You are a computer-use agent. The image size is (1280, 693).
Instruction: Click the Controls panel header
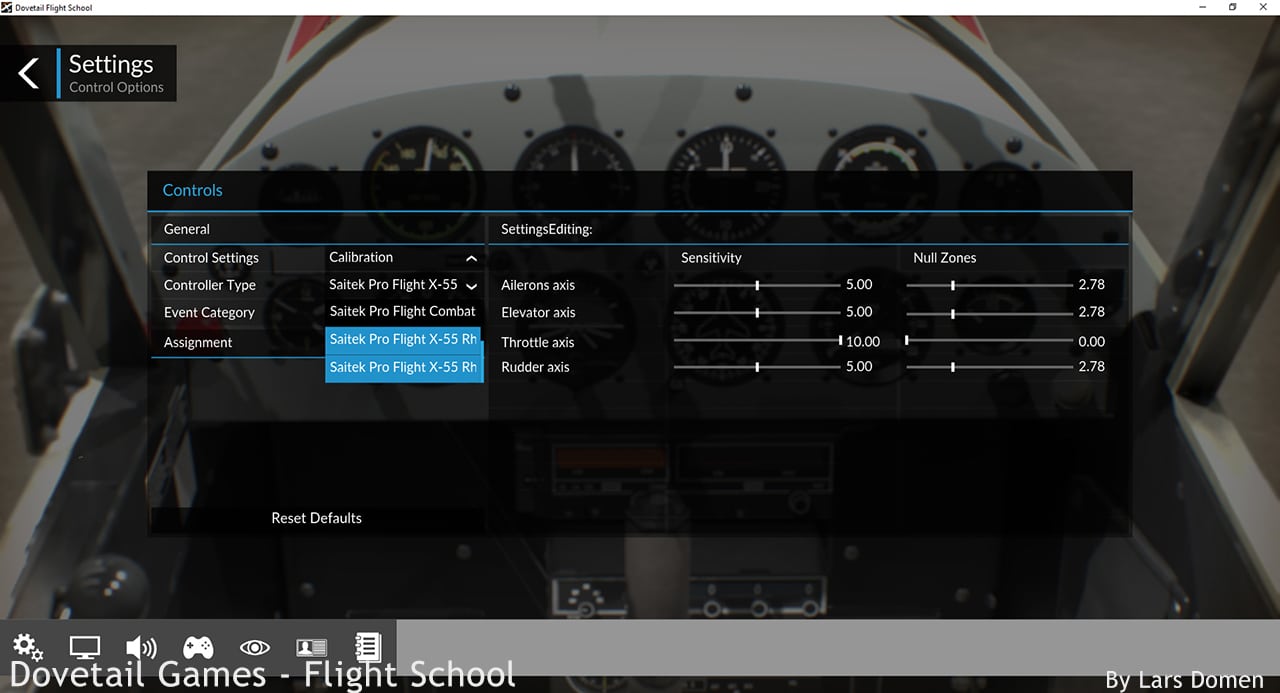click(193, 191)
